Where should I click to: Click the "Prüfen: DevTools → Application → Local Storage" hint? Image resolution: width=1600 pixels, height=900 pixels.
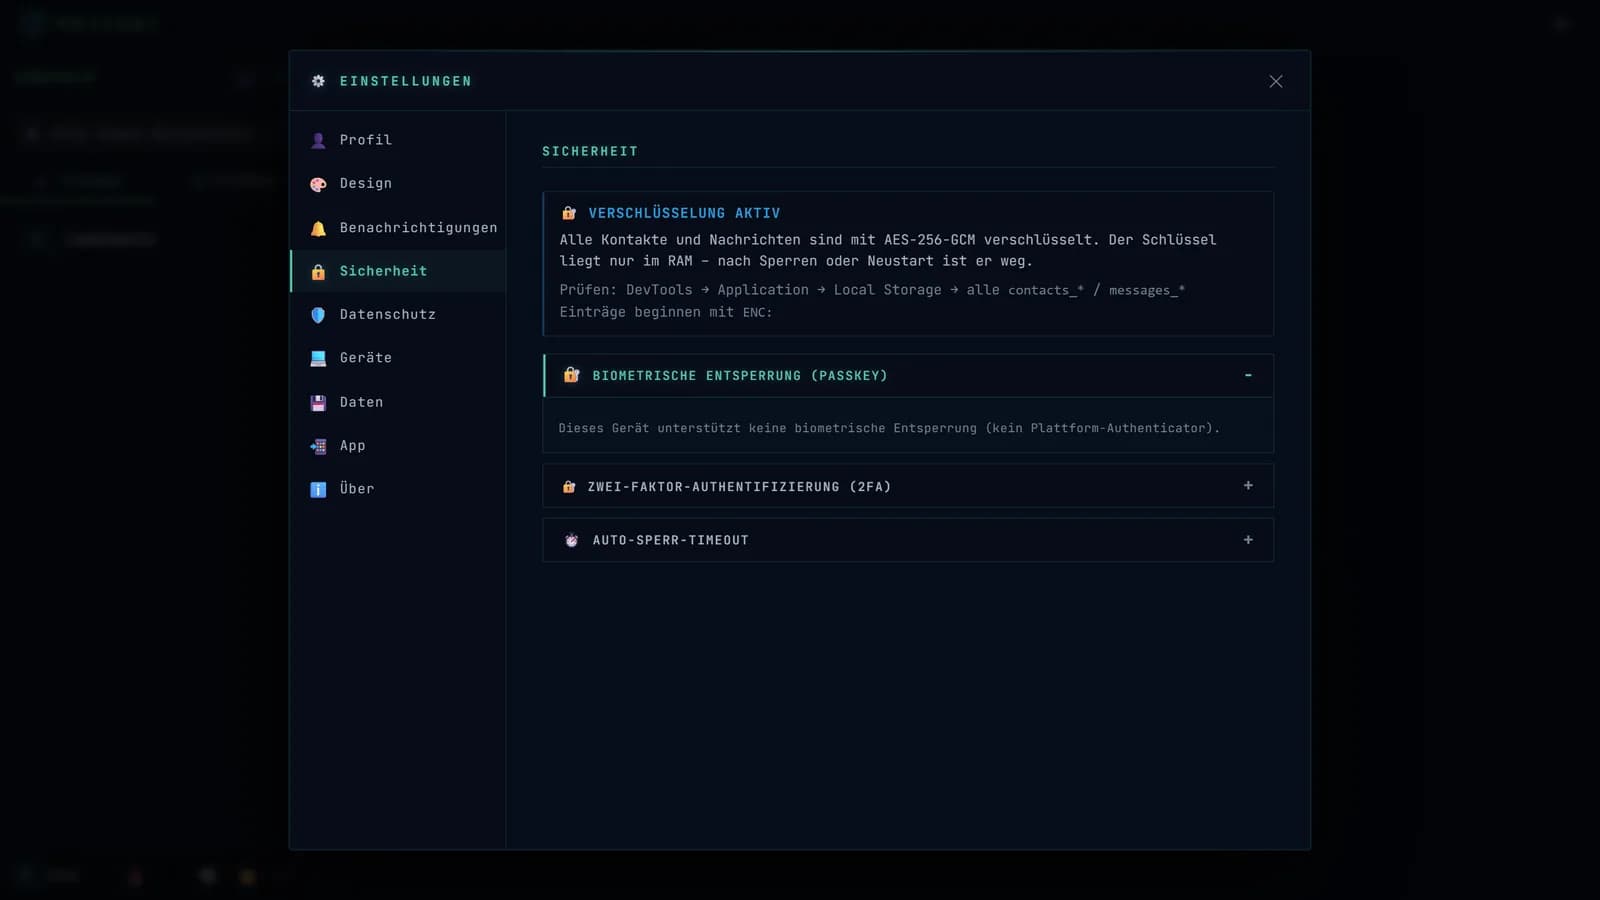click(750, 290)
